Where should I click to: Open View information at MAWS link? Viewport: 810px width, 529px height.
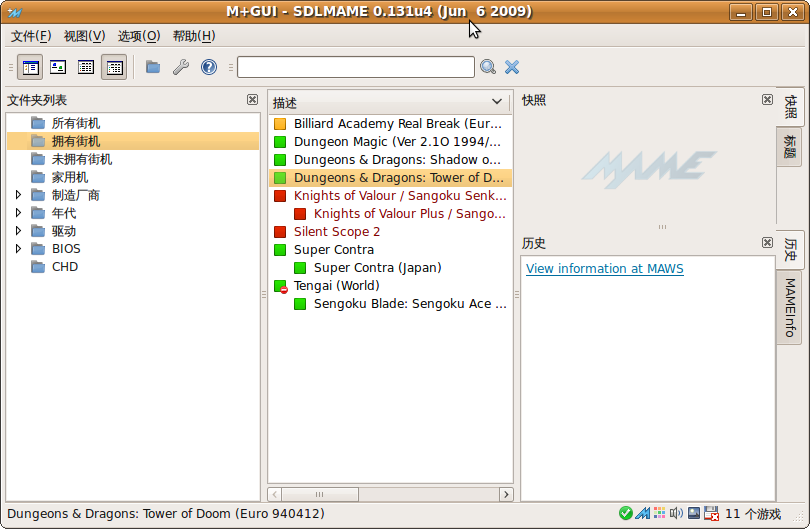click(x=604, y=269)
